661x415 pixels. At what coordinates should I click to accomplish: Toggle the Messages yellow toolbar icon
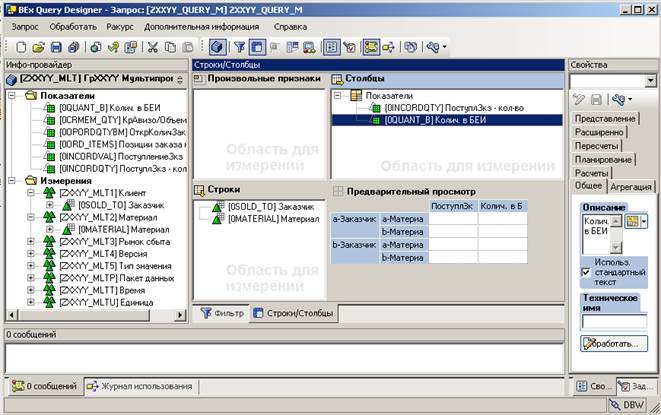pyautogui.click(x=371, y=47)
